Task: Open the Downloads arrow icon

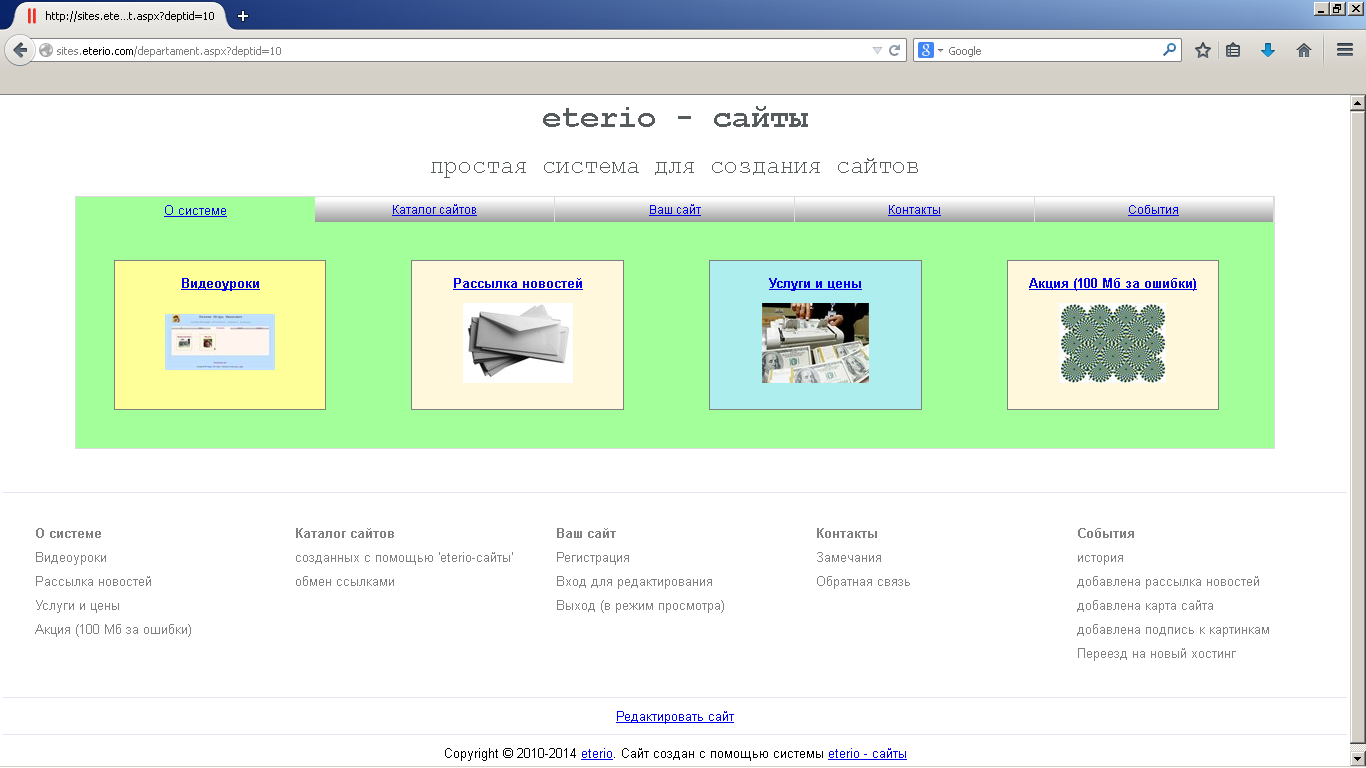Action: (1268, 50)
